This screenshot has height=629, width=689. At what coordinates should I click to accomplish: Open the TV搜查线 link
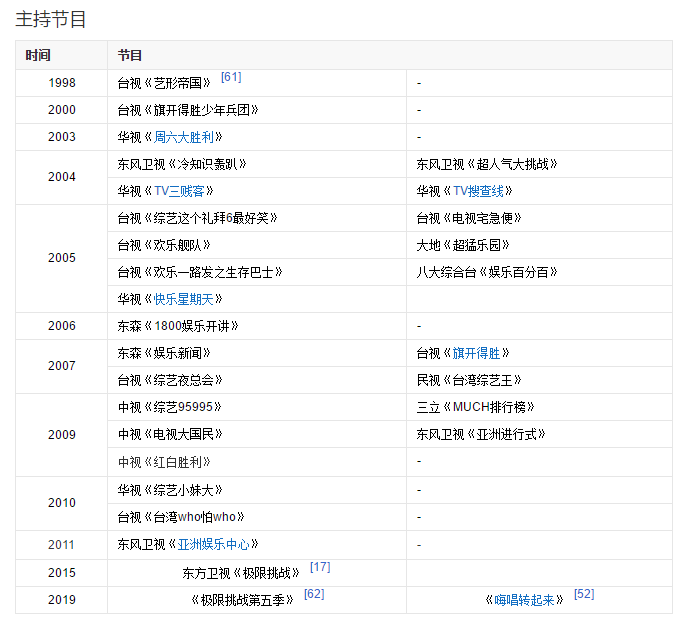pyautogui.click(x=479, y=191)
